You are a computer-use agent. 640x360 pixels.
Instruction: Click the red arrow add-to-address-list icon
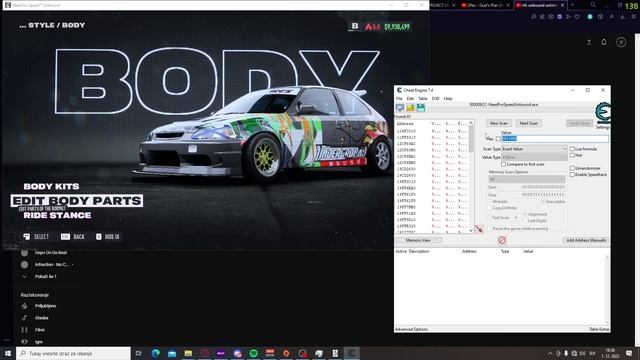pos(479,229)
